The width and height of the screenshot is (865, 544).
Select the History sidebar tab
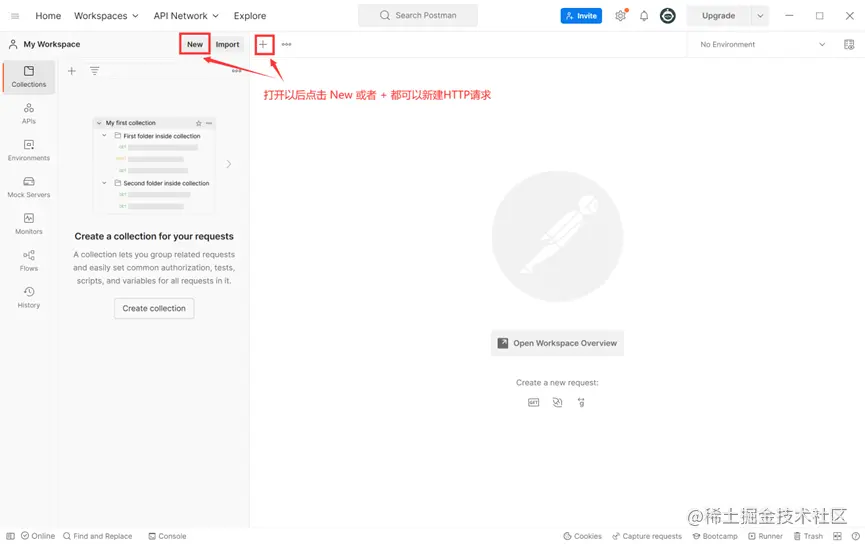click(29, 297)
